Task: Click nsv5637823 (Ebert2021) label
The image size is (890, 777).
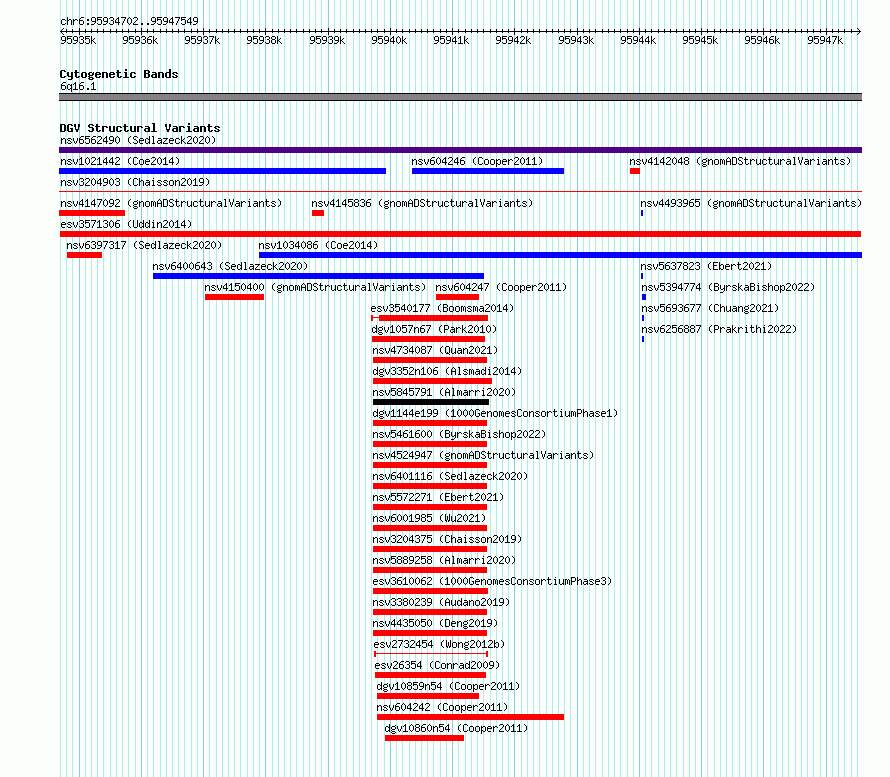Action: point(706,266)
